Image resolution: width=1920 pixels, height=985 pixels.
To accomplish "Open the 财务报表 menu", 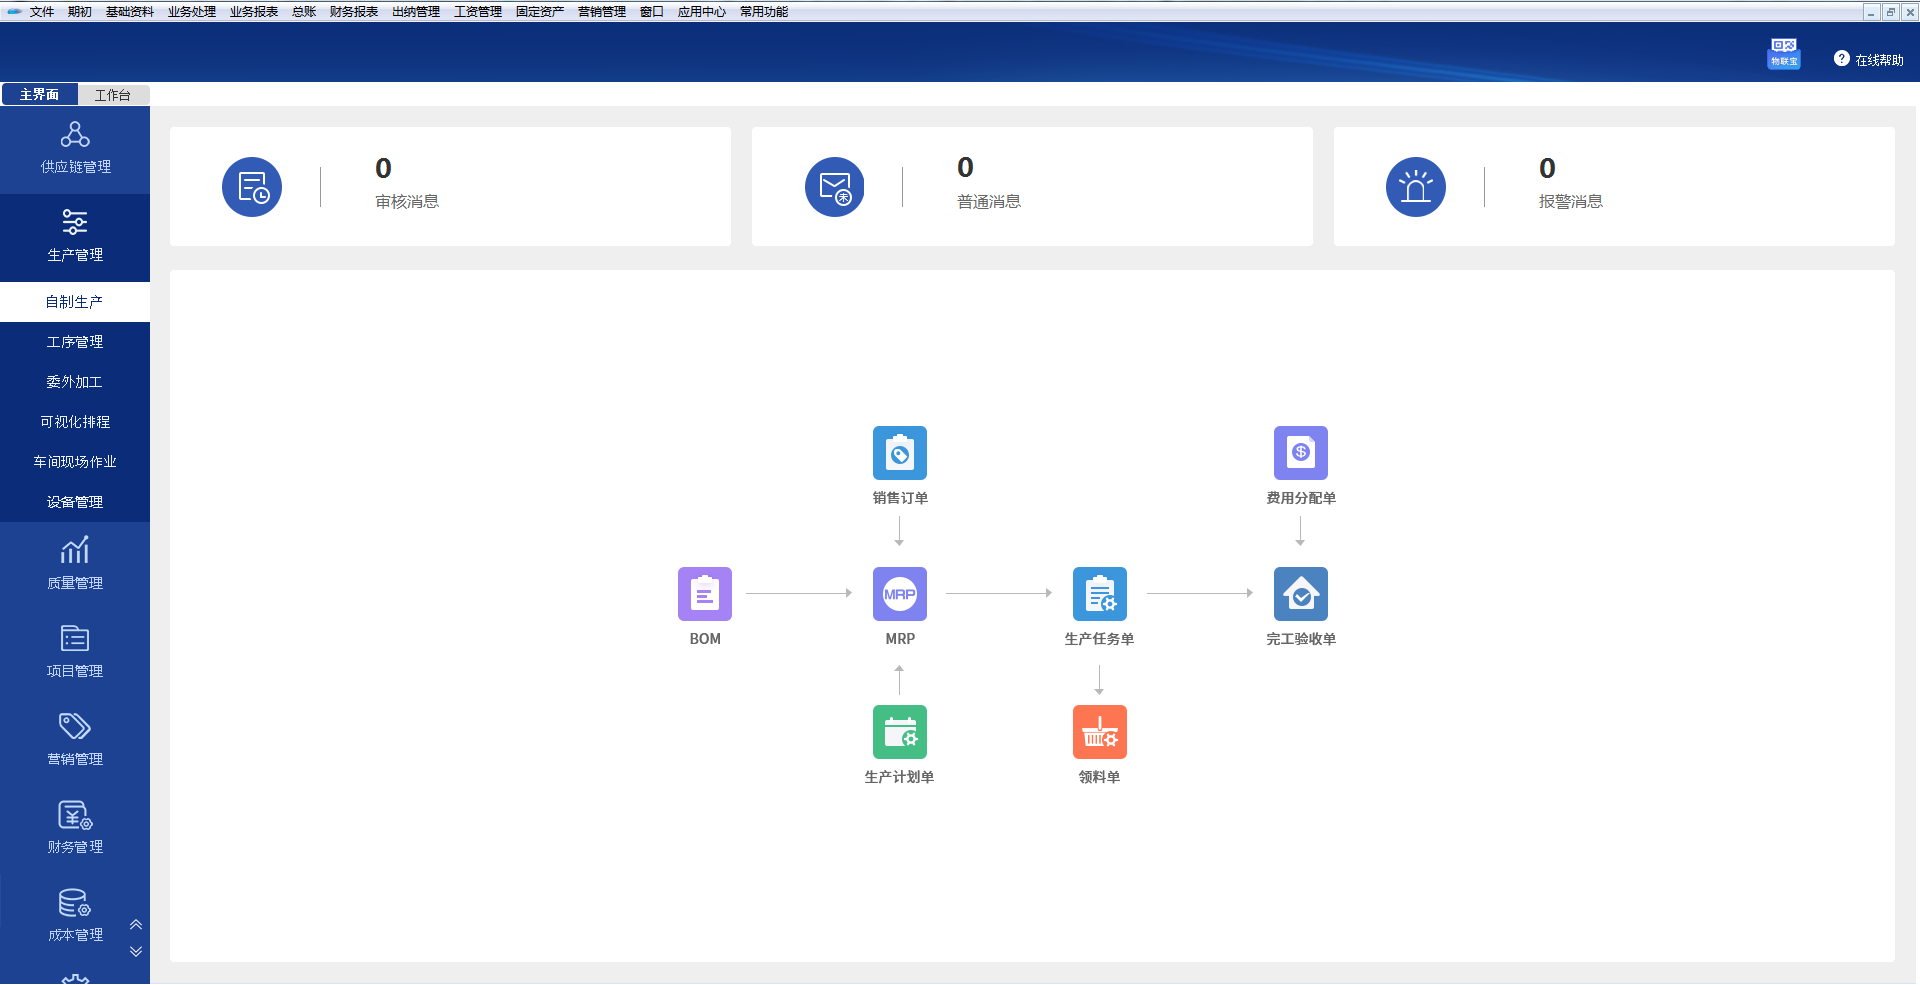I will pyautogui.click(x=354, y=12).
